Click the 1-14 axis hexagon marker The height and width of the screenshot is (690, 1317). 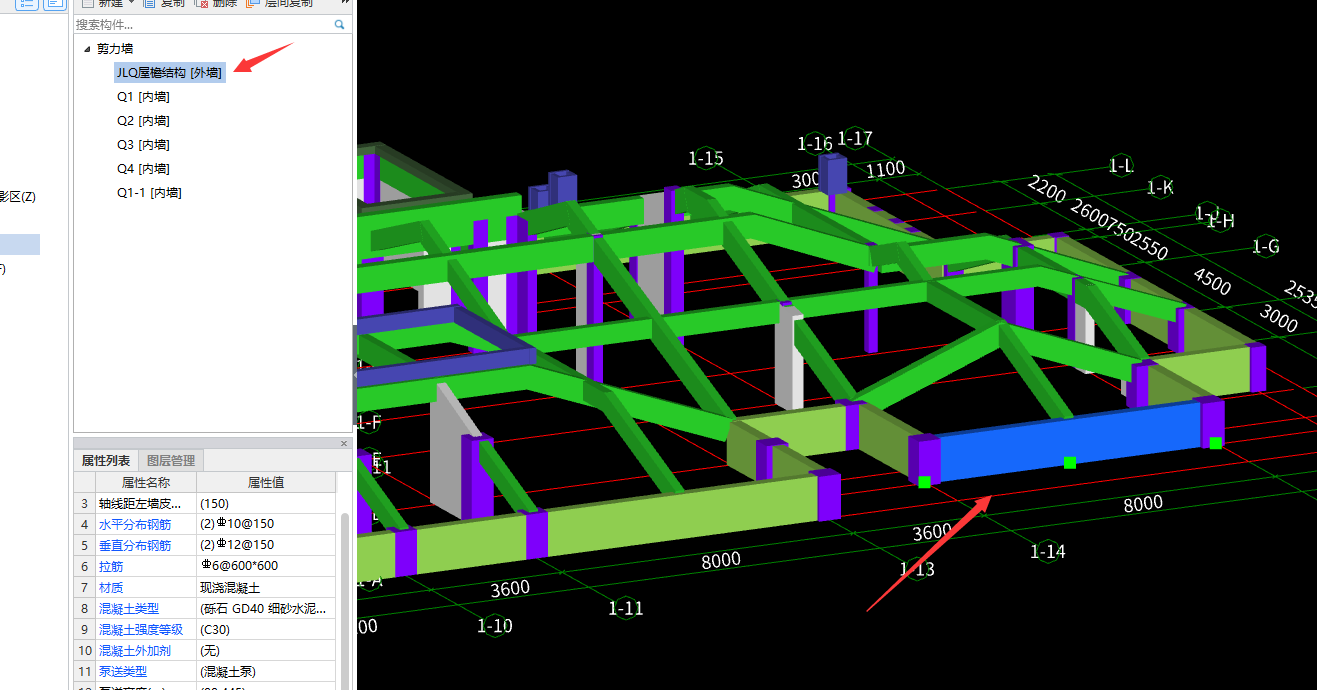coord(1048,551)
